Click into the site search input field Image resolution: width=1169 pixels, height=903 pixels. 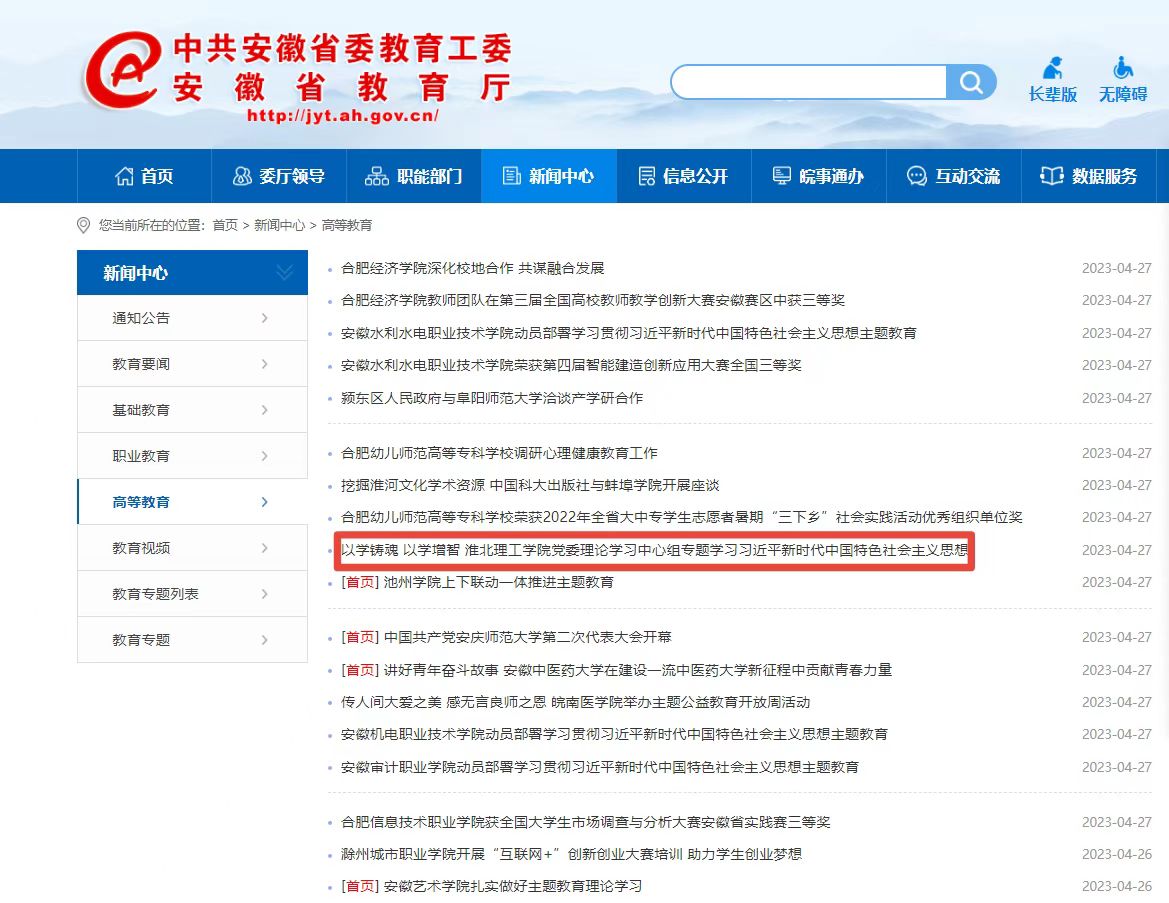coord(808,82)
